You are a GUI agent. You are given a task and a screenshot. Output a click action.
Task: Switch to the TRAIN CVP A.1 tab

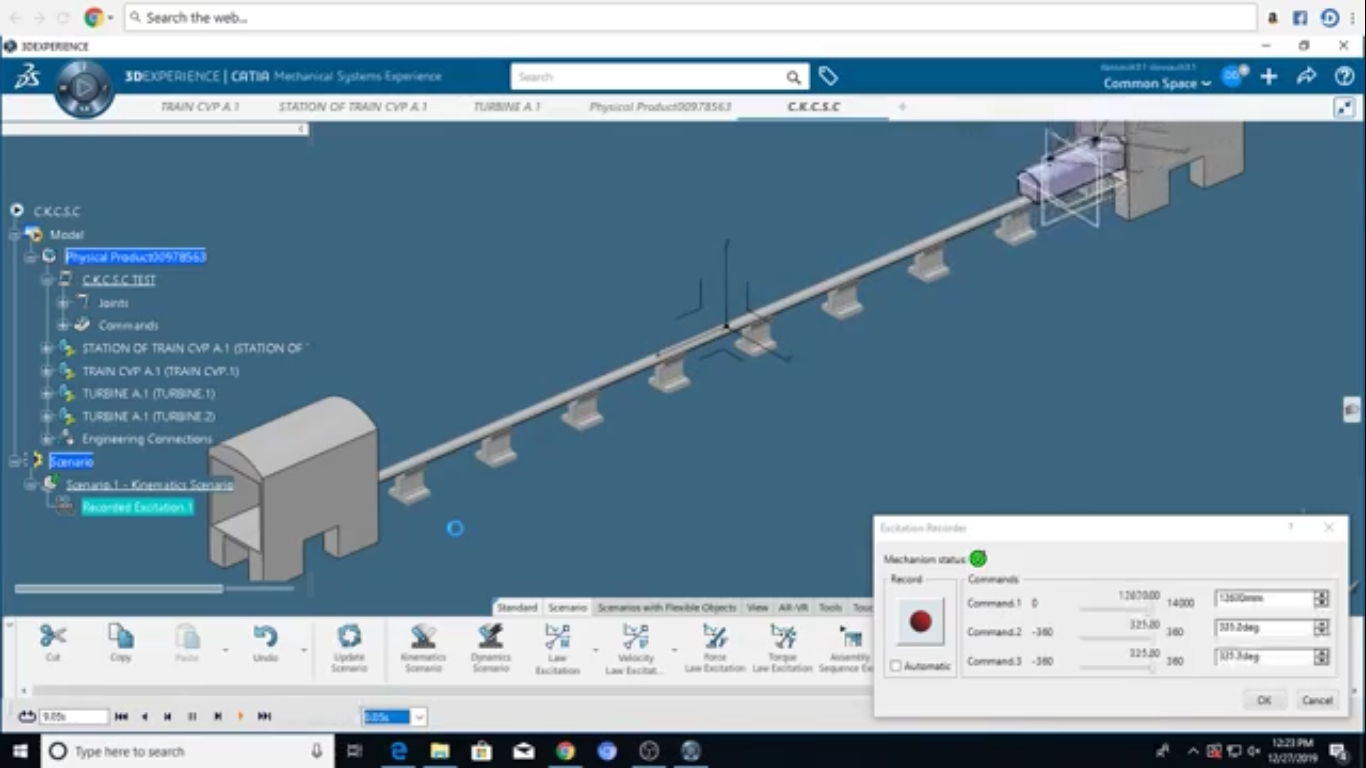[x=200, y=106]
